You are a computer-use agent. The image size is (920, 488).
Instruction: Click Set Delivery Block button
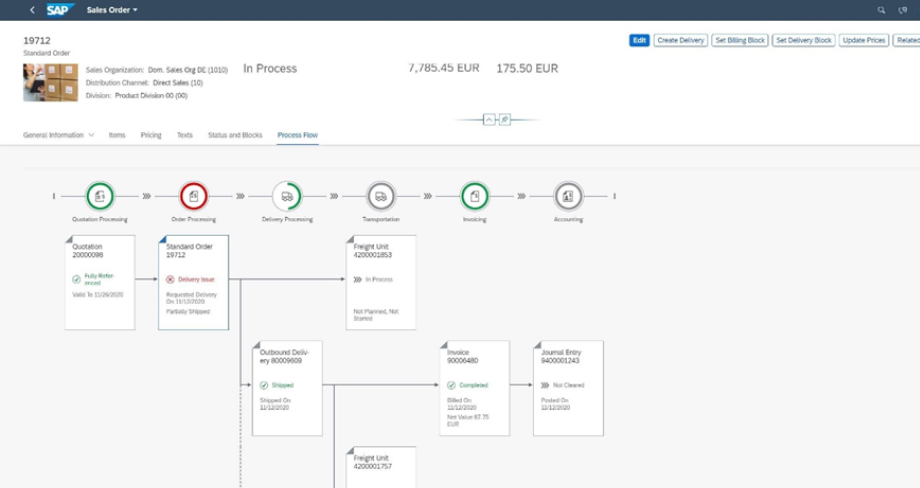(803, 40)
